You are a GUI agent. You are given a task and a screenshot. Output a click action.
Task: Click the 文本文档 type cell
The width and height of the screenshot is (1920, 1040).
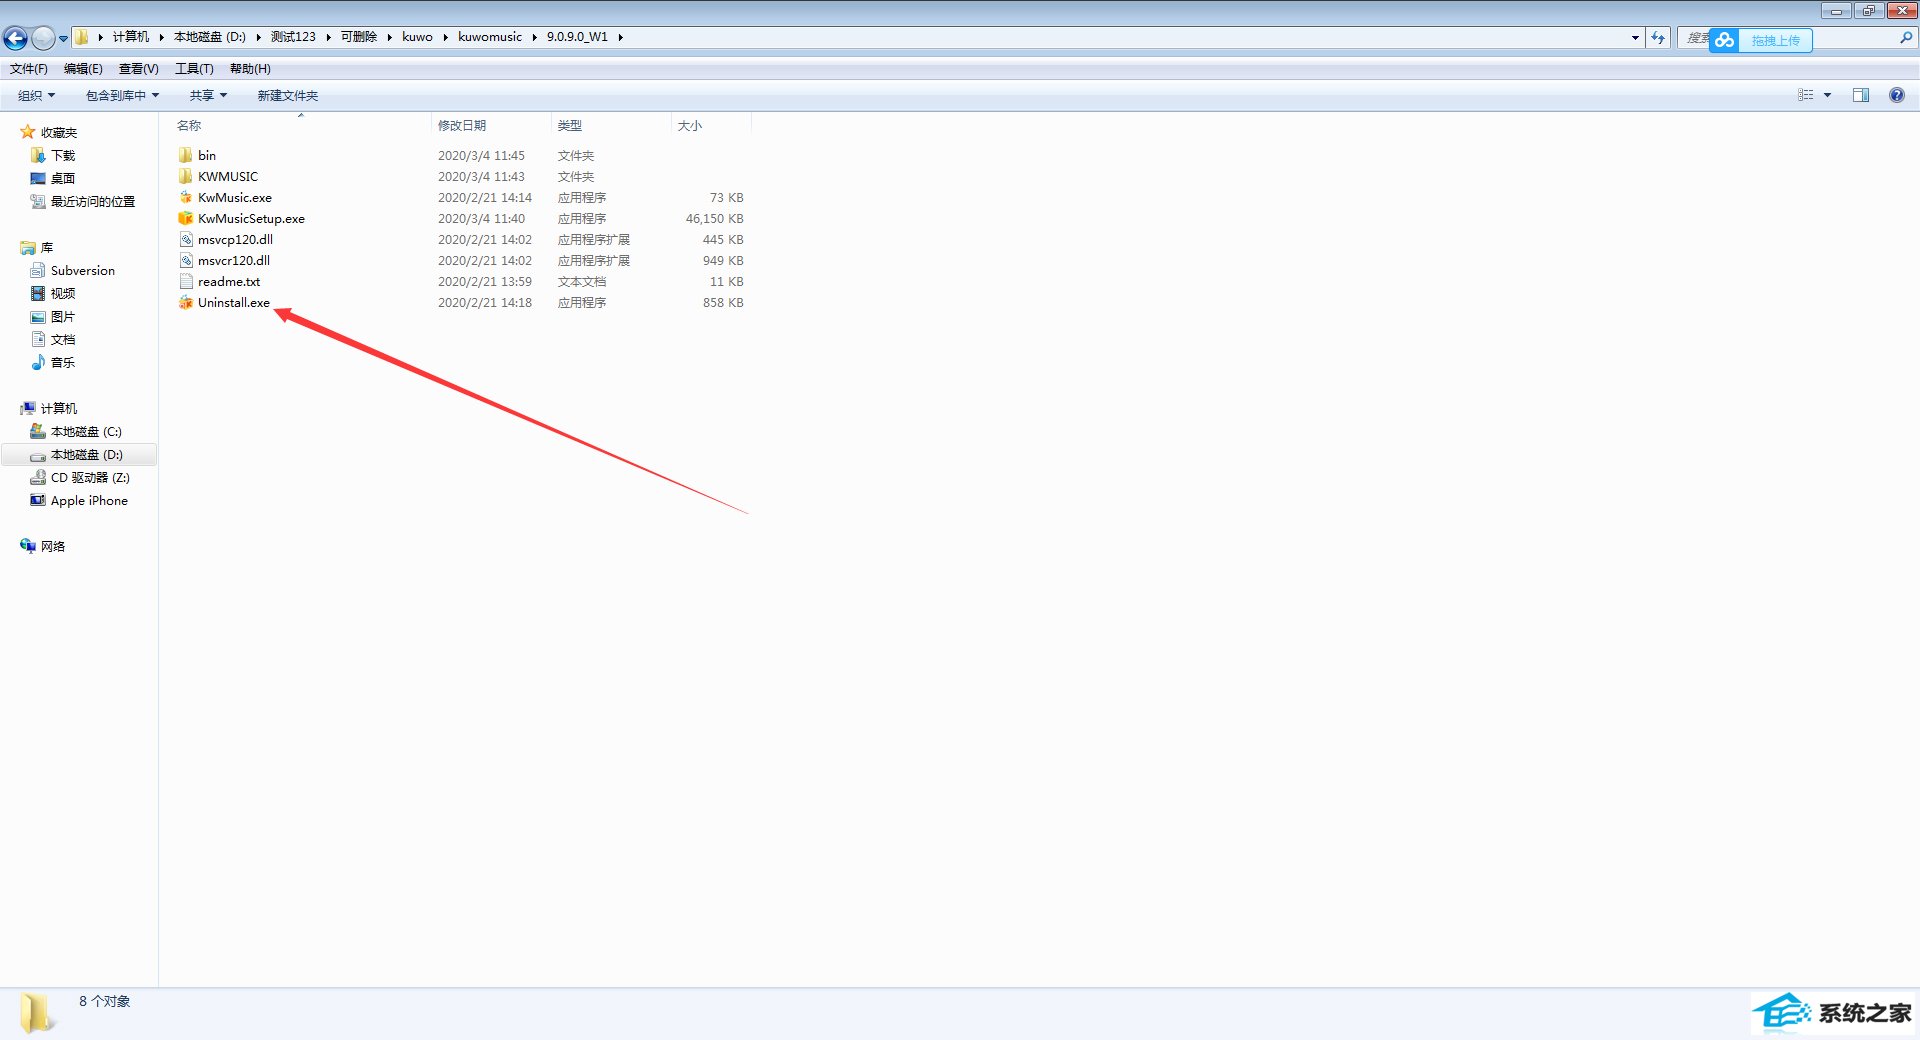coord(582,281)
